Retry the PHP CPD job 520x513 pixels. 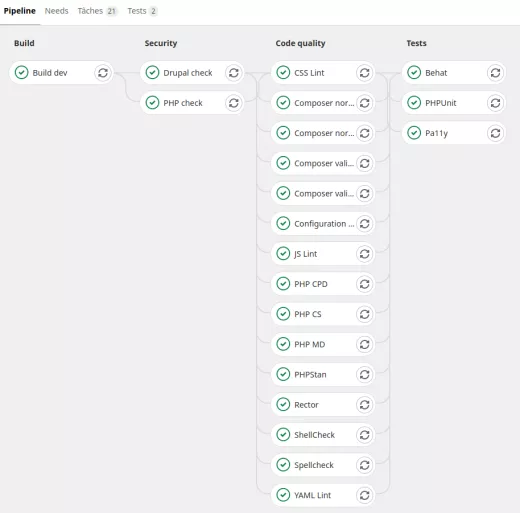pos(365,284)
